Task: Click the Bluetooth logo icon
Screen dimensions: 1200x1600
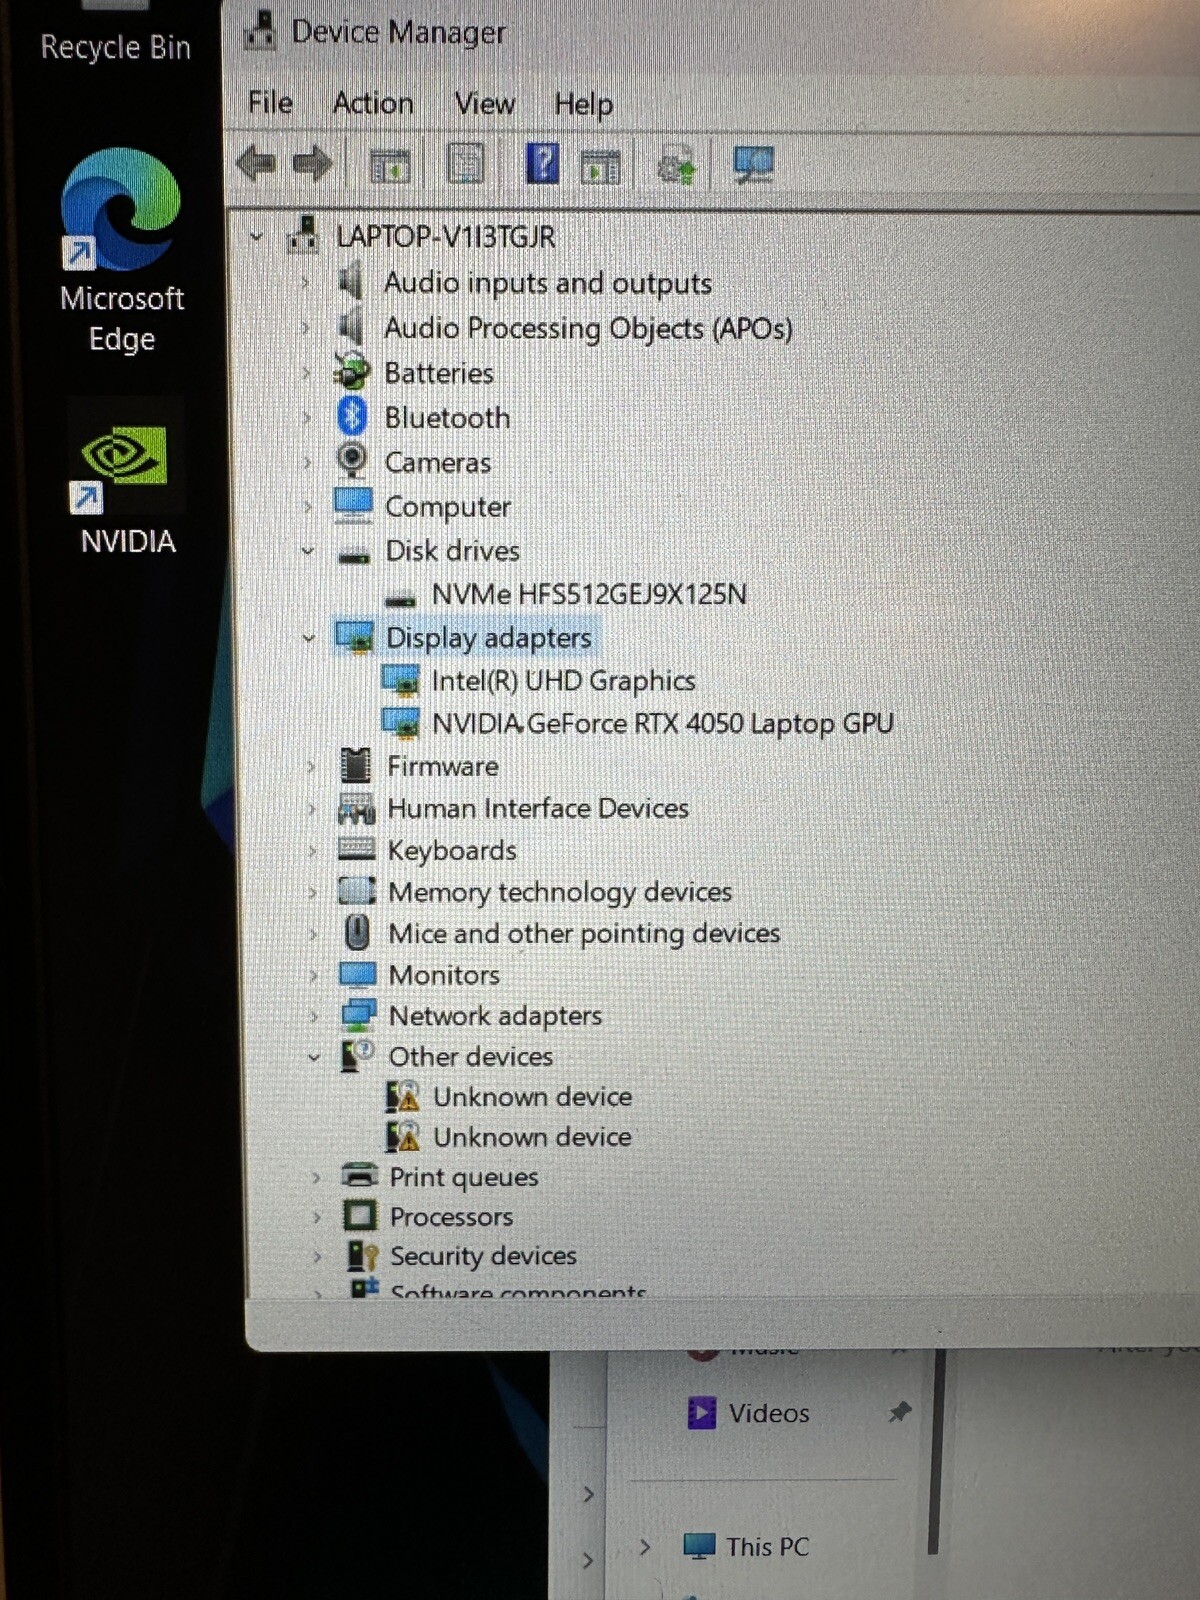Action: [352, 416]
